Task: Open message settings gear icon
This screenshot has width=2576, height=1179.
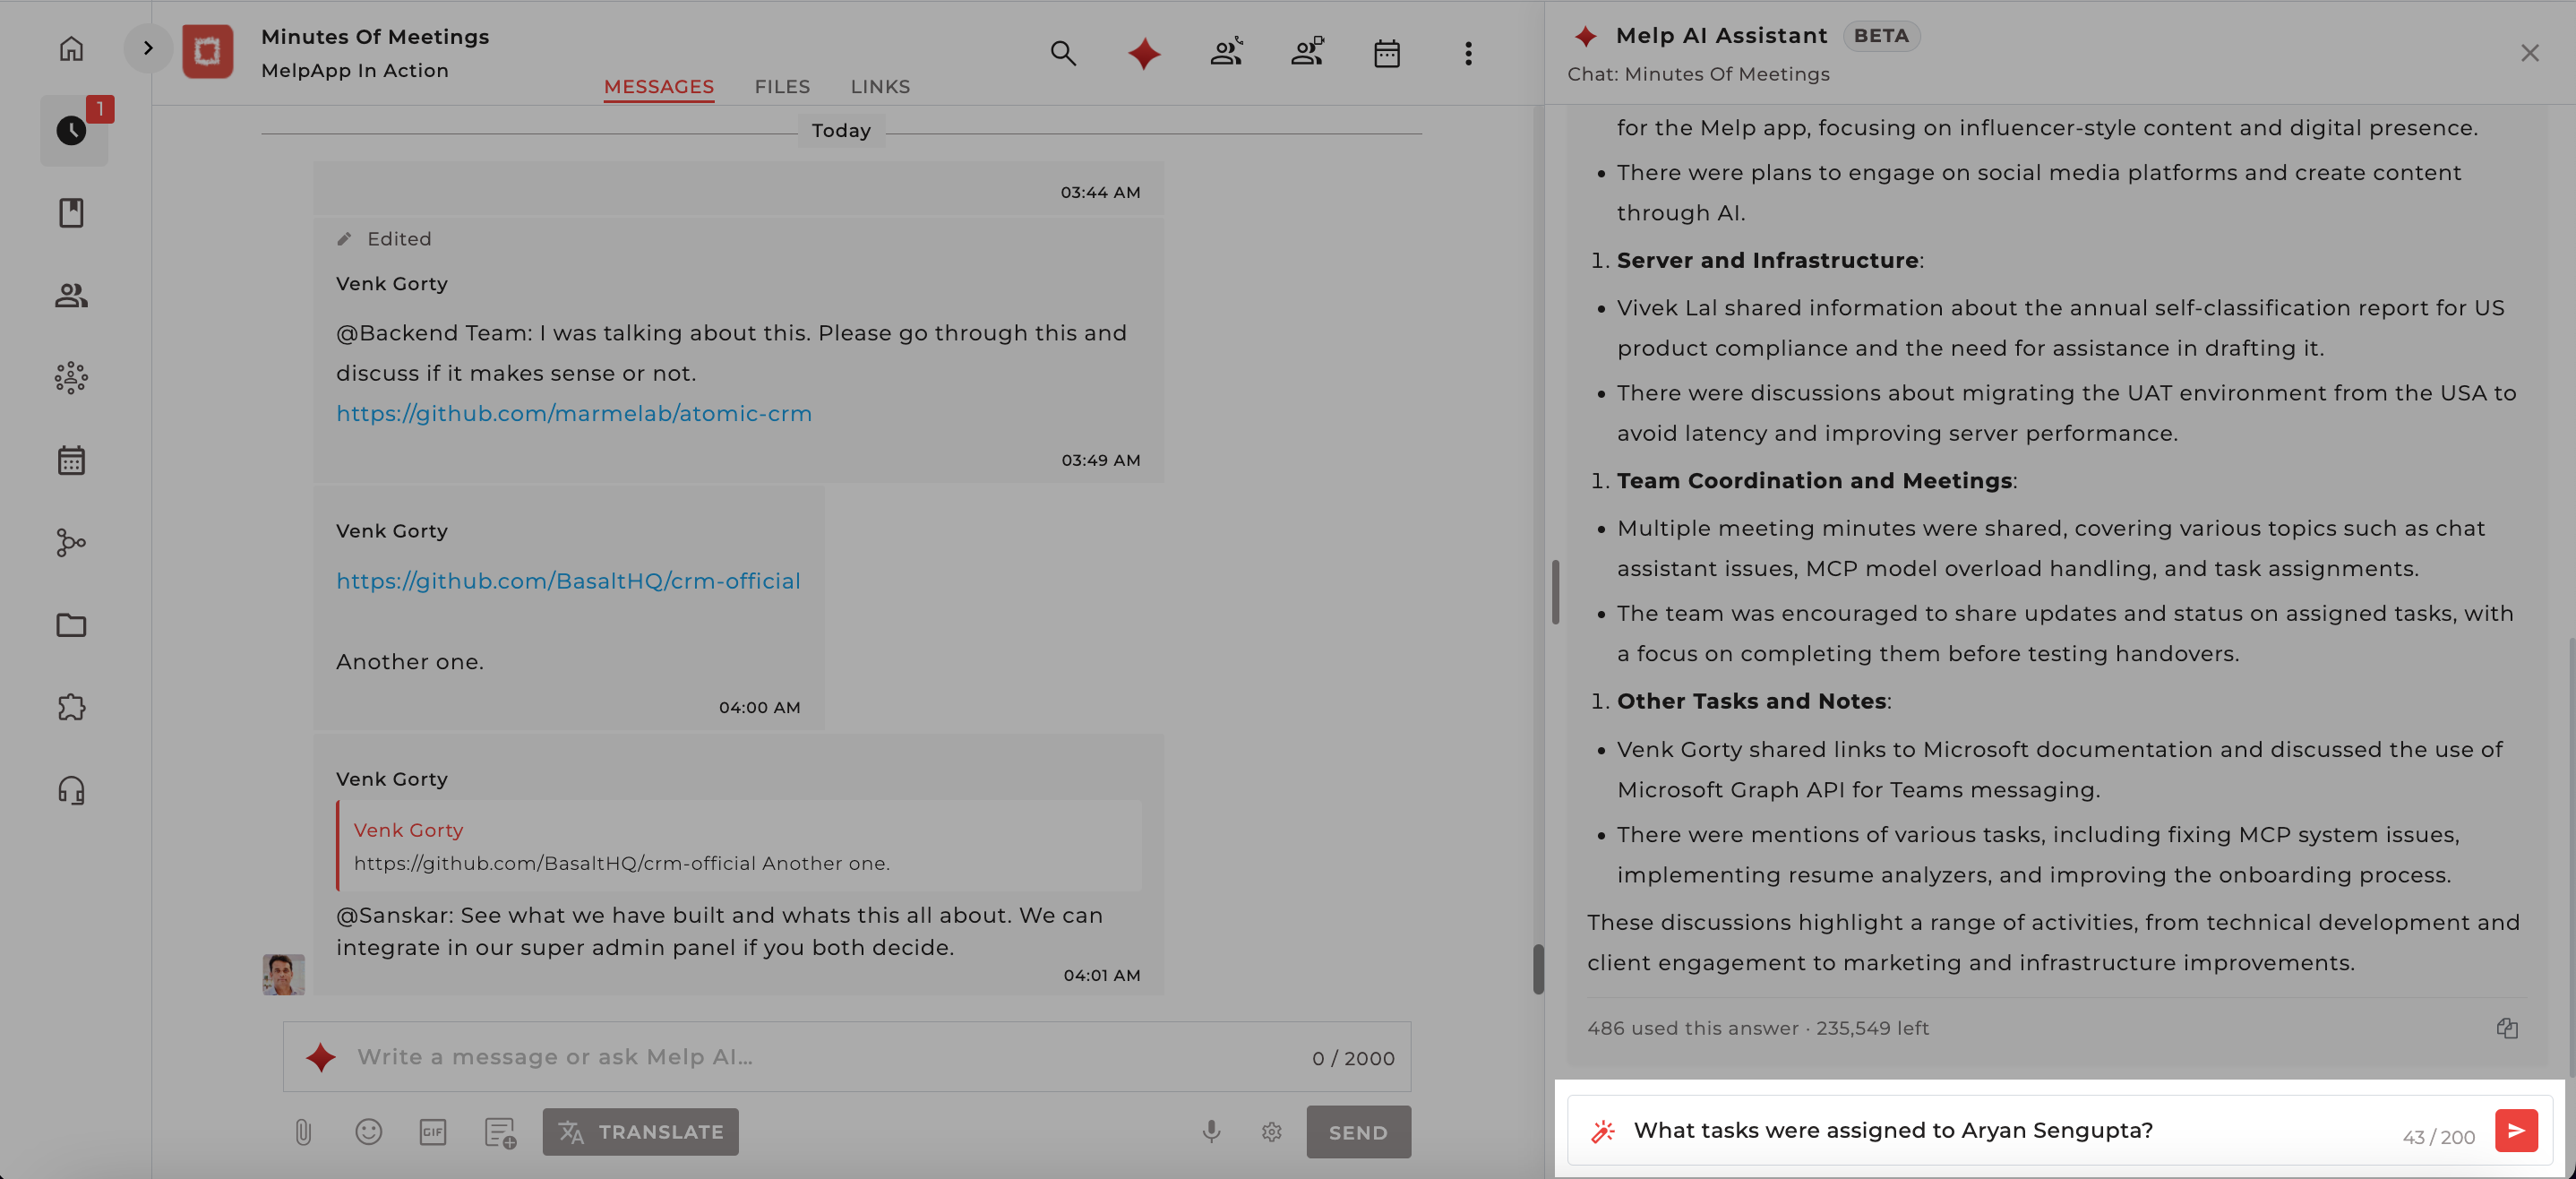Action: pyautogui.click(x=1272, y=1132)
